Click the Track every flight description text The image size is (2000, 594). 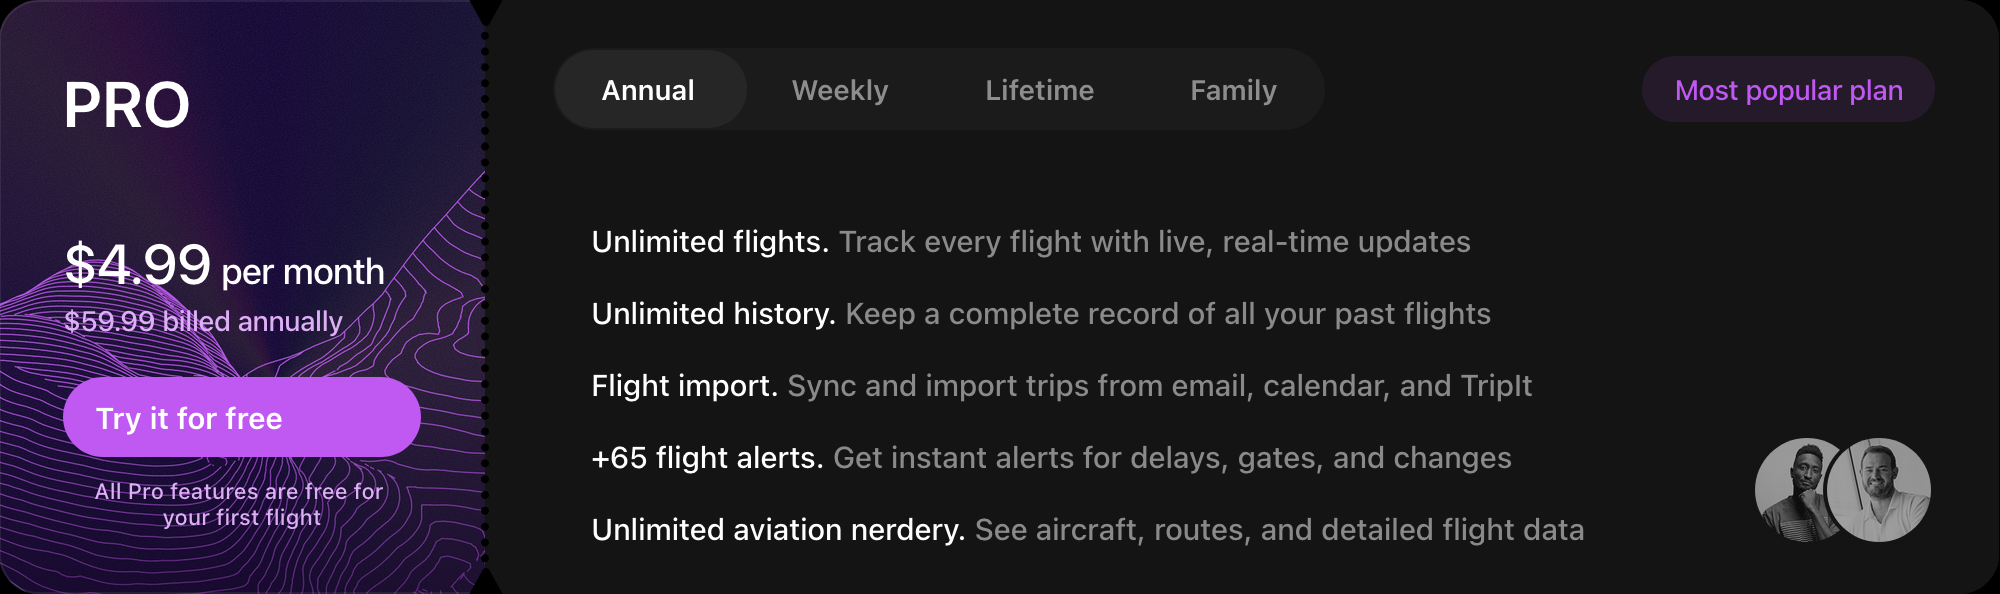click(x=1155, y=242)
